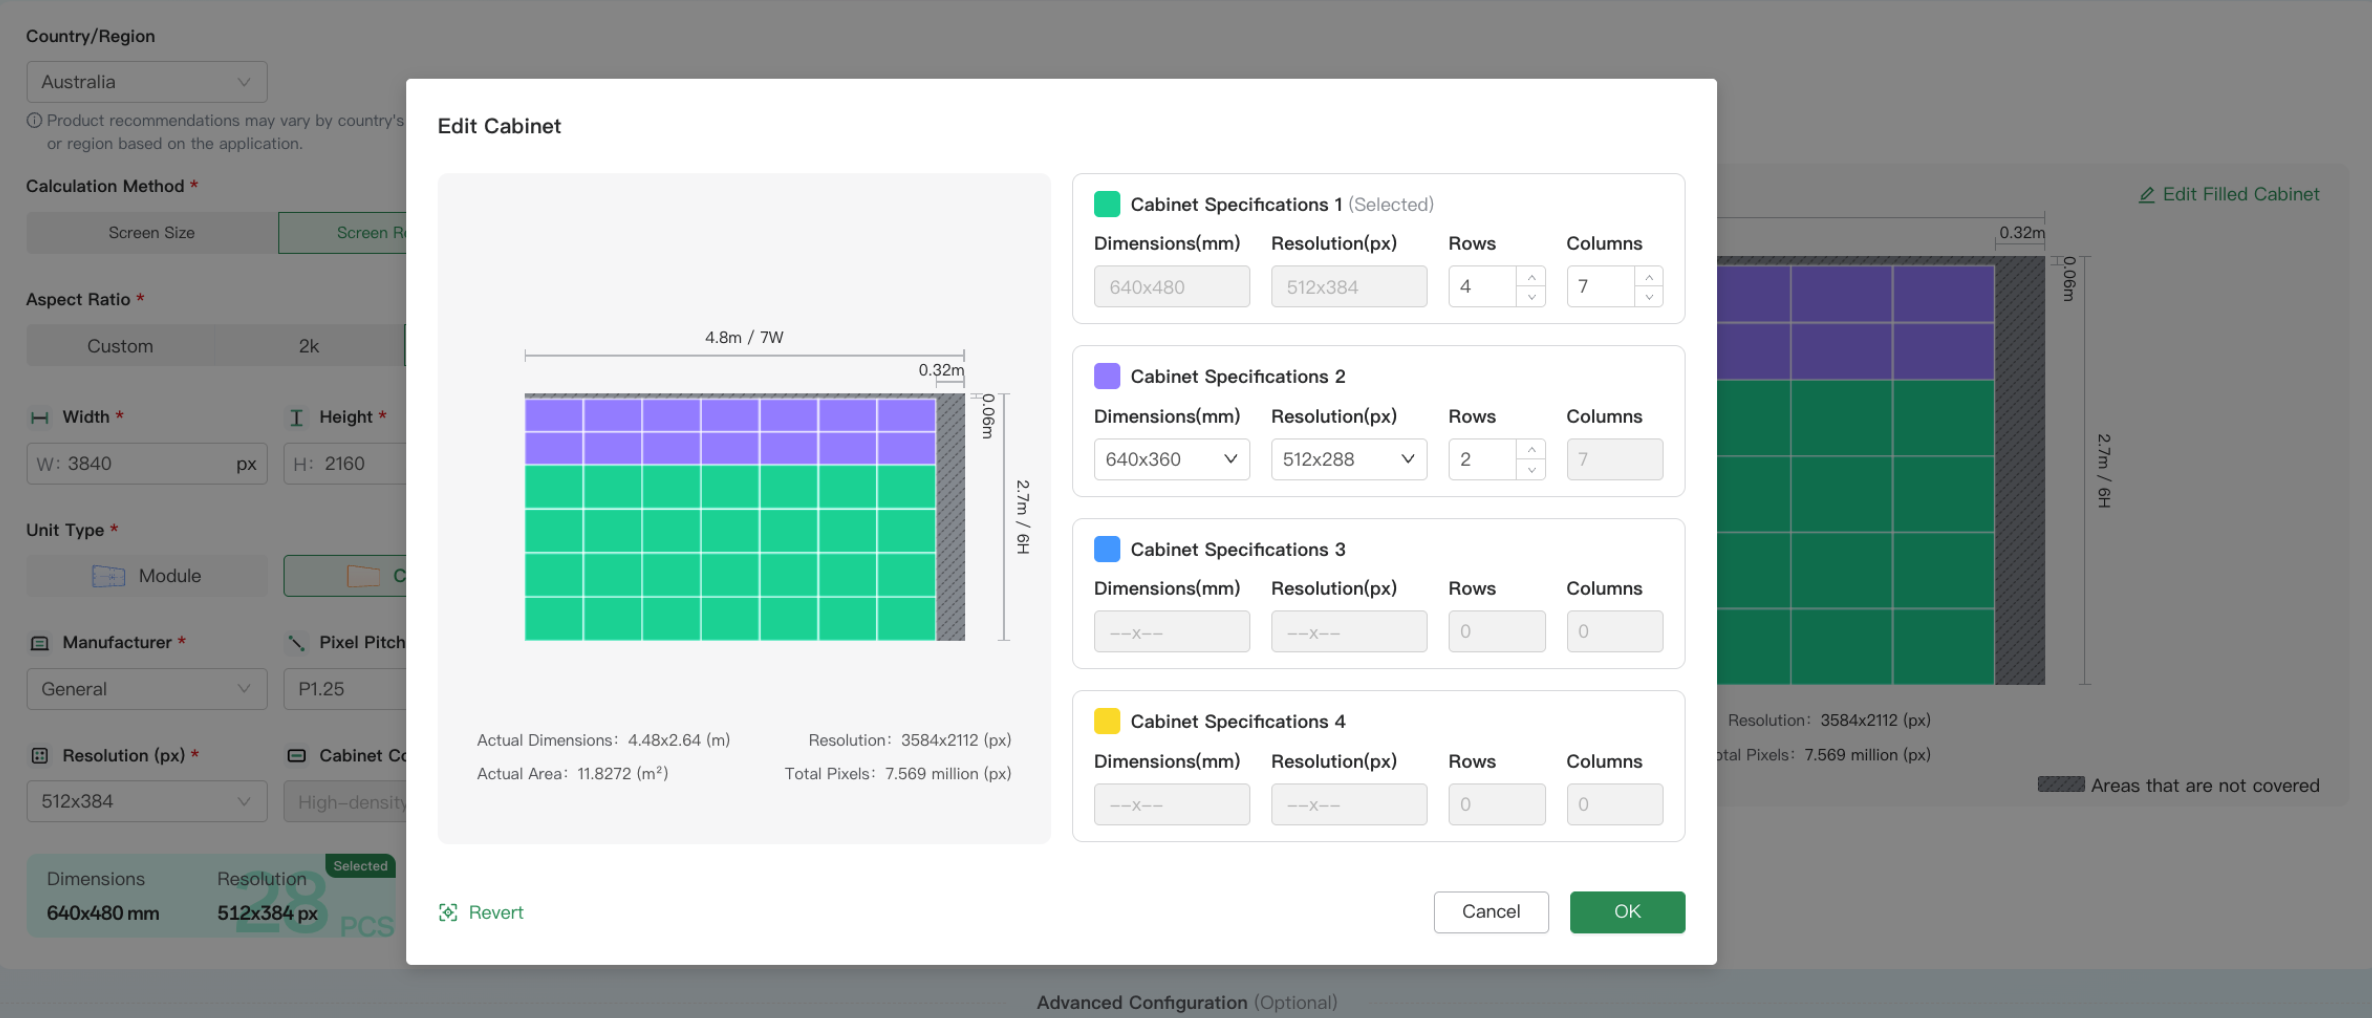The height and width of the screenshot is (1018, 2372).
Task: Open the 640x360 dimensions dropdown
Action: (x=1171, y=459)
